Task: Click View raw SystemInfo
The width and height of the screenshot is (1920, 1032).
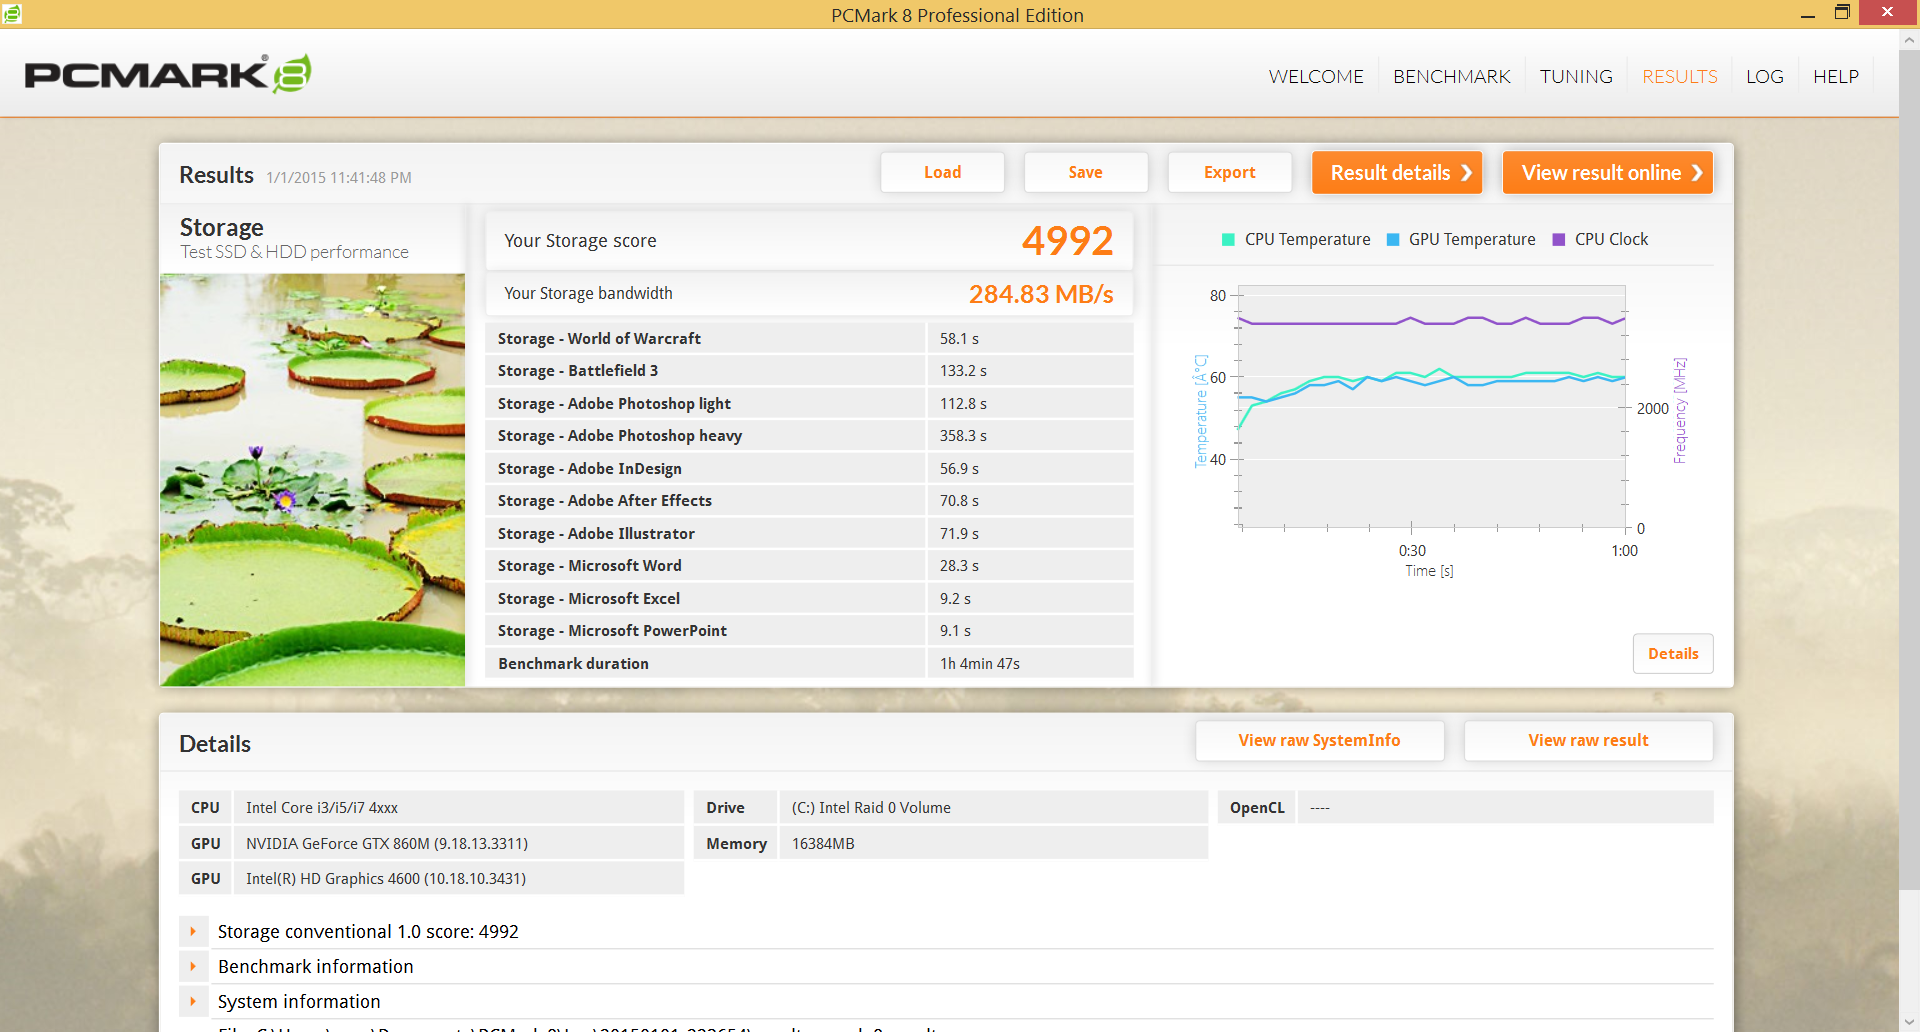Action: pyautogui.click(x=1319, y=740)
